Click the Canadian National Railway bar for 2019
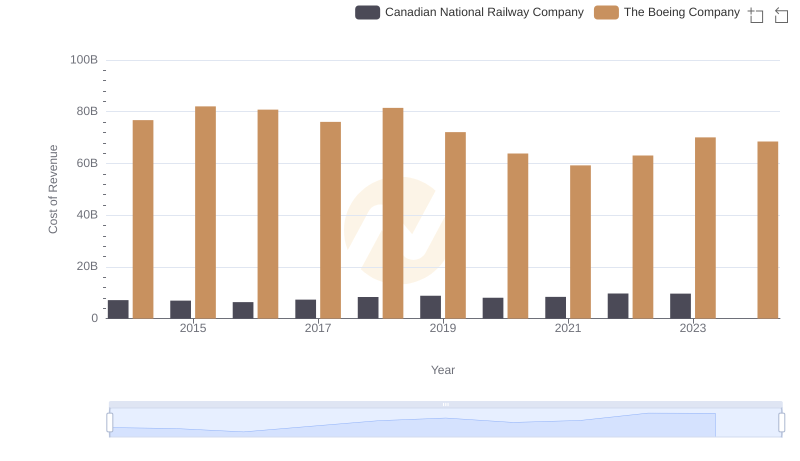The image size is (800, 461). click(431, 307)
